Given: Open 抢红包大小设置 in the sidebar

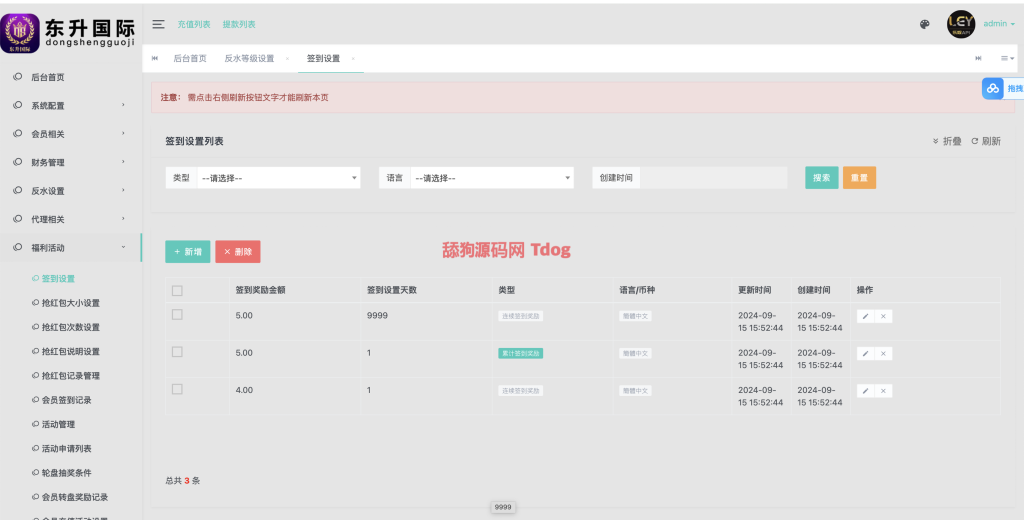Looking at the screenshot, I should pos(70,303).
